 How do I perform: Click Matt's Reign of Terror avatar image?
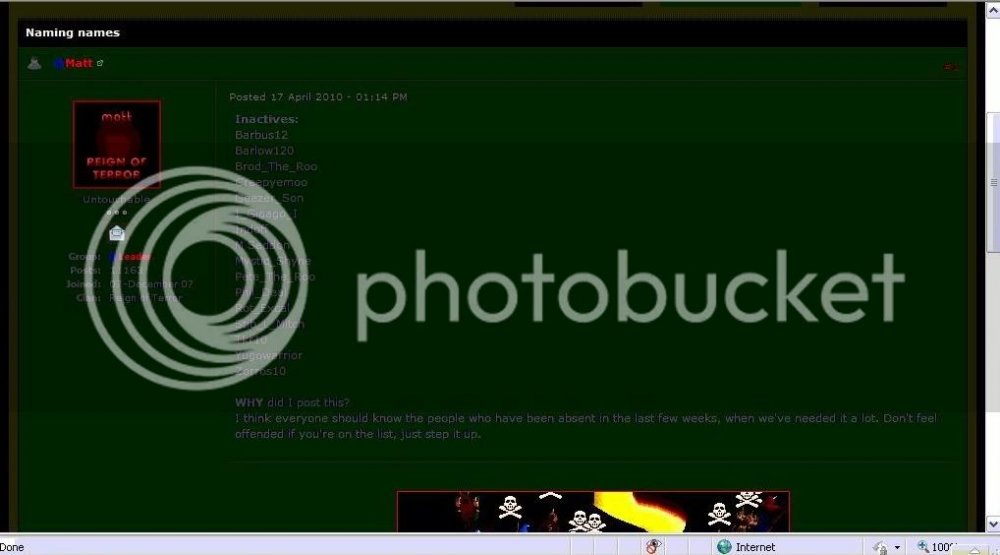point(116,144)
